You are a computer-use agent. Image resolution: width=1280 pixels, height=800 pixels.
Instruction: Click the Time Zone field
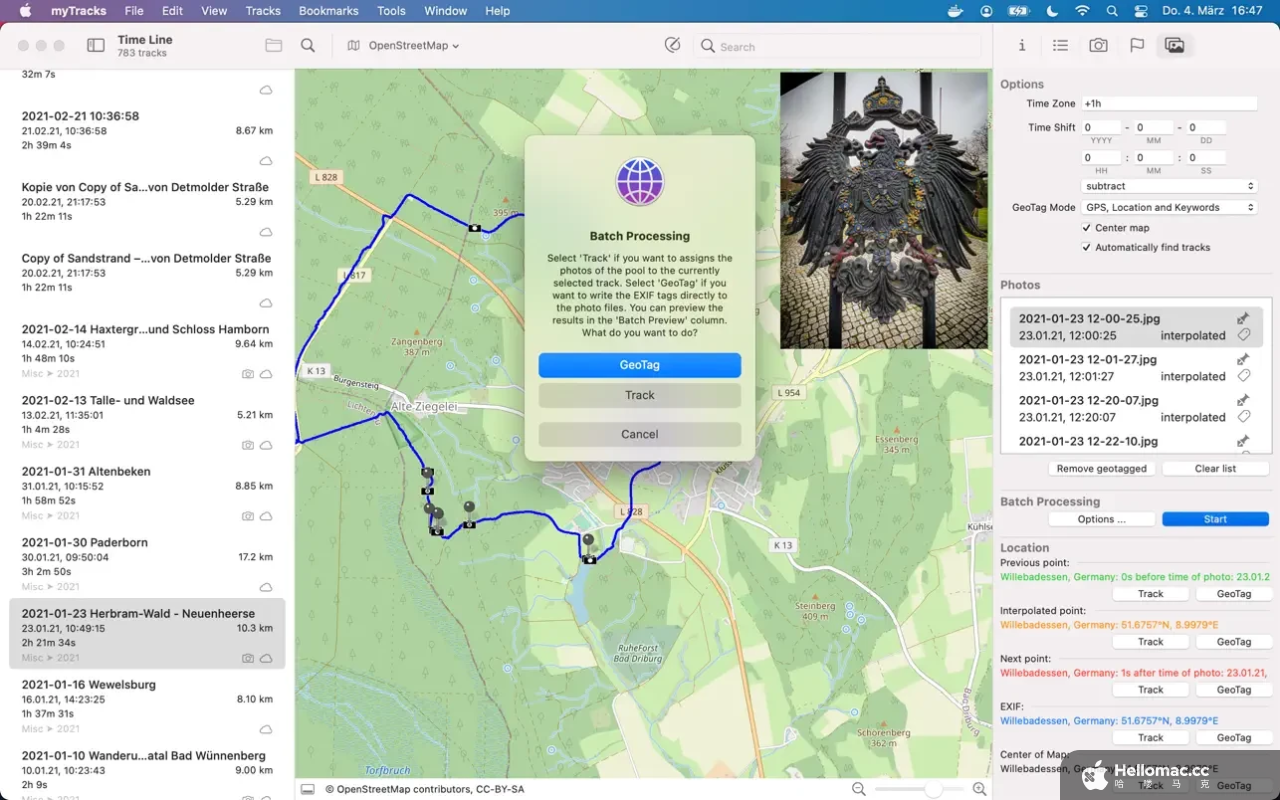[x=1169, y=103]
